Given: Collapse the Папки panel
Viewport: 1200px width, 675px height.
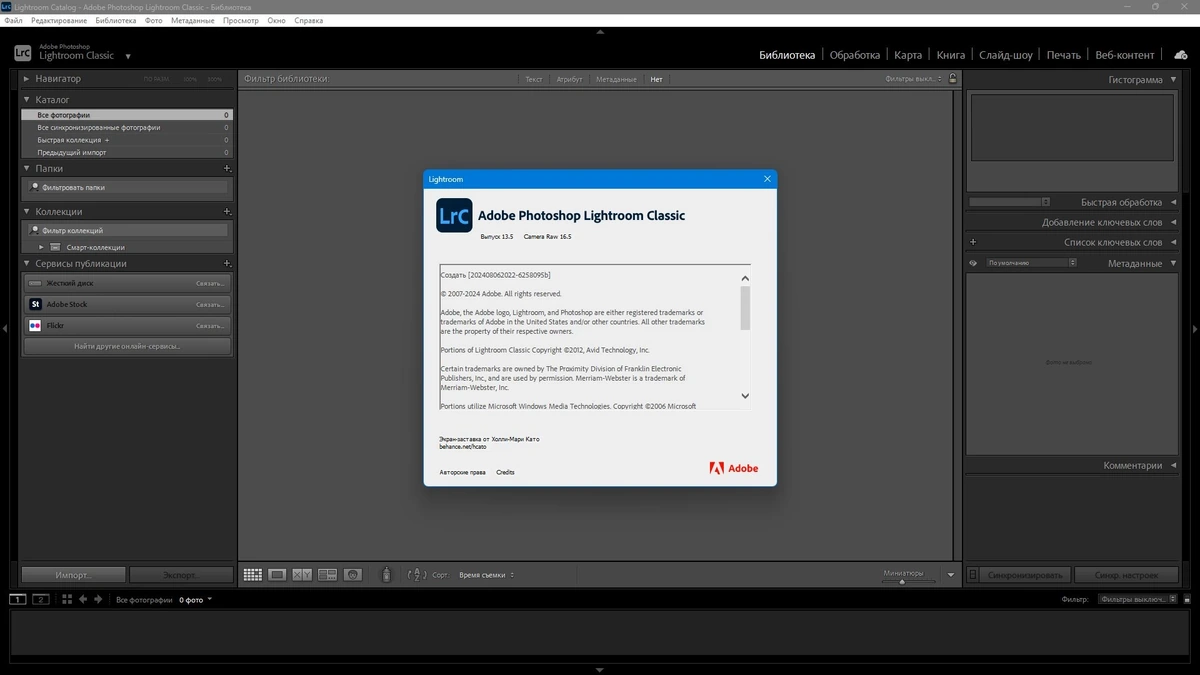Looking at the screenshot, I should [x=27, y=169].
